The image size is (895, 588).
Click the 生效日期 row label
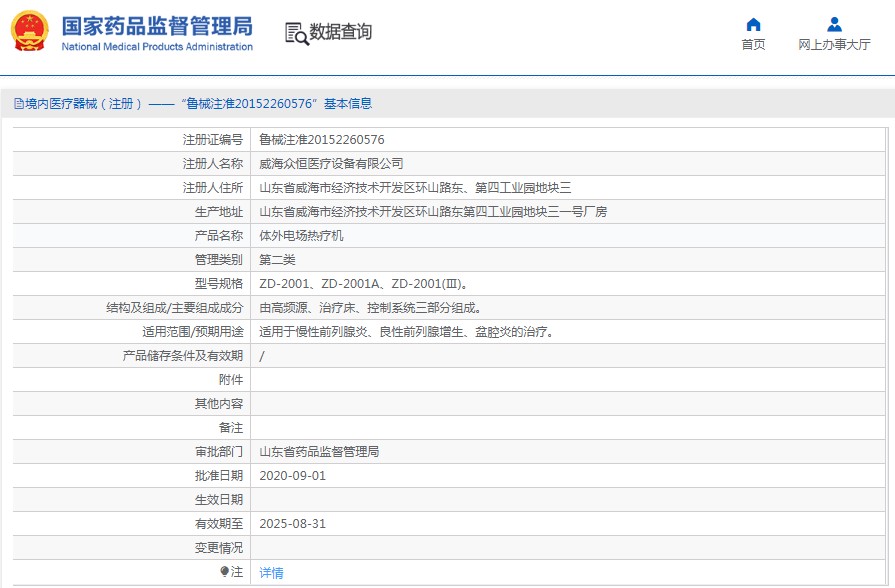(219, 500)
